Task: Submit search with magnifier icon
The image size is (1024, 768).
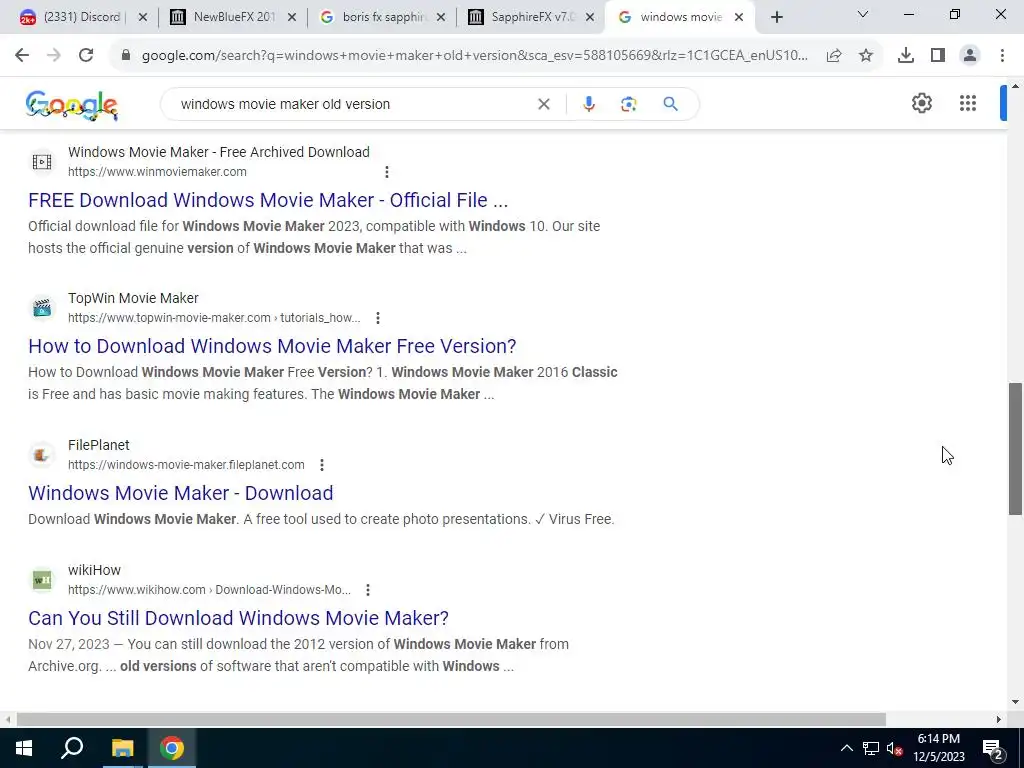Action: click(x=670, y=104)
